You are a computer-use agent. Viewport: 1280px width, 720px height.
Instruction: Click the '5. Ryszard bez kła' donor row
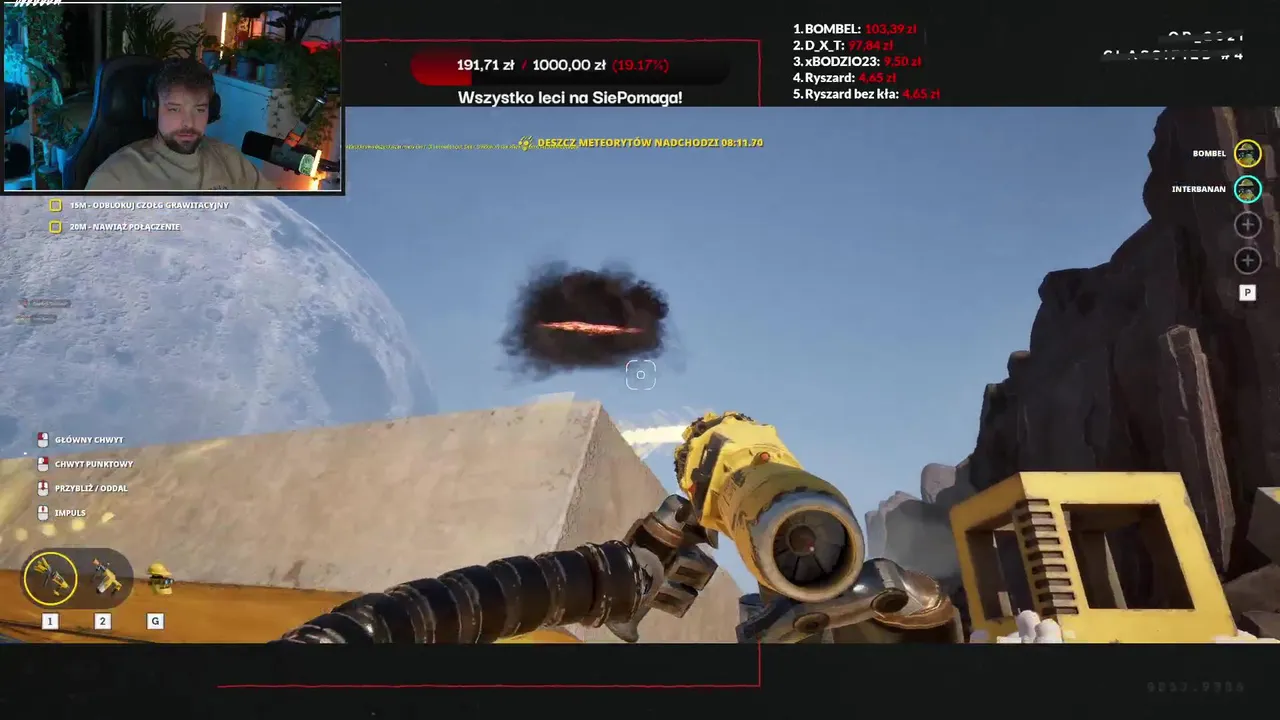click(x=866, y=94)
